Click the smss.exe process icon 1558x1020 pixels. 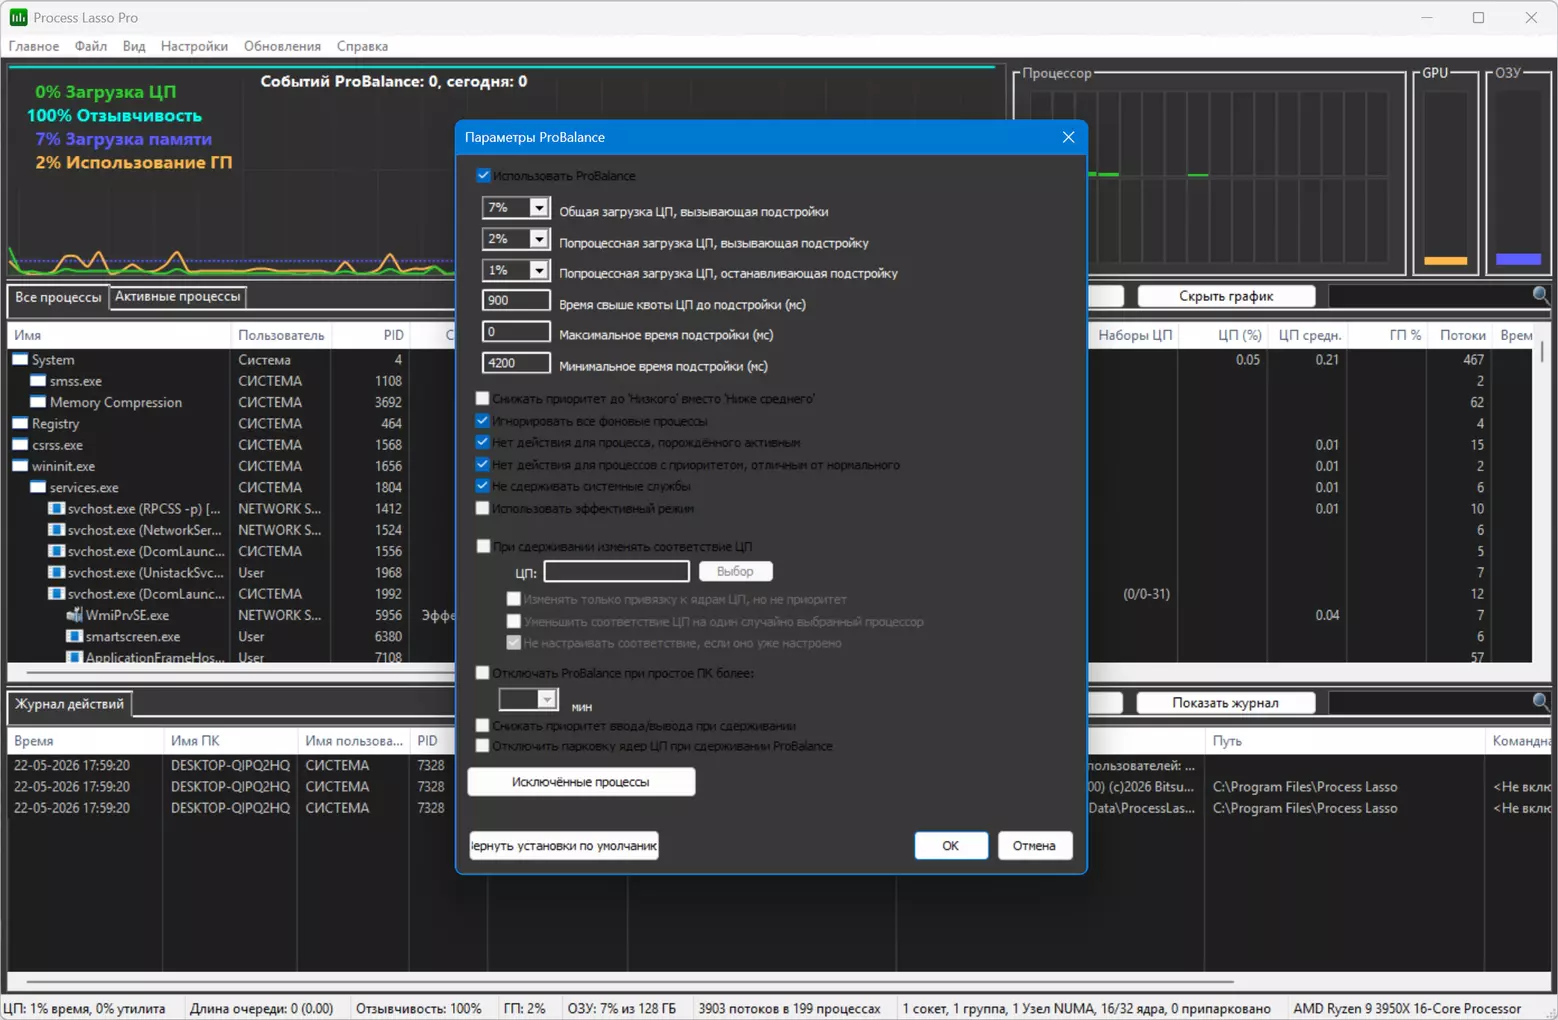pos(38,381)
